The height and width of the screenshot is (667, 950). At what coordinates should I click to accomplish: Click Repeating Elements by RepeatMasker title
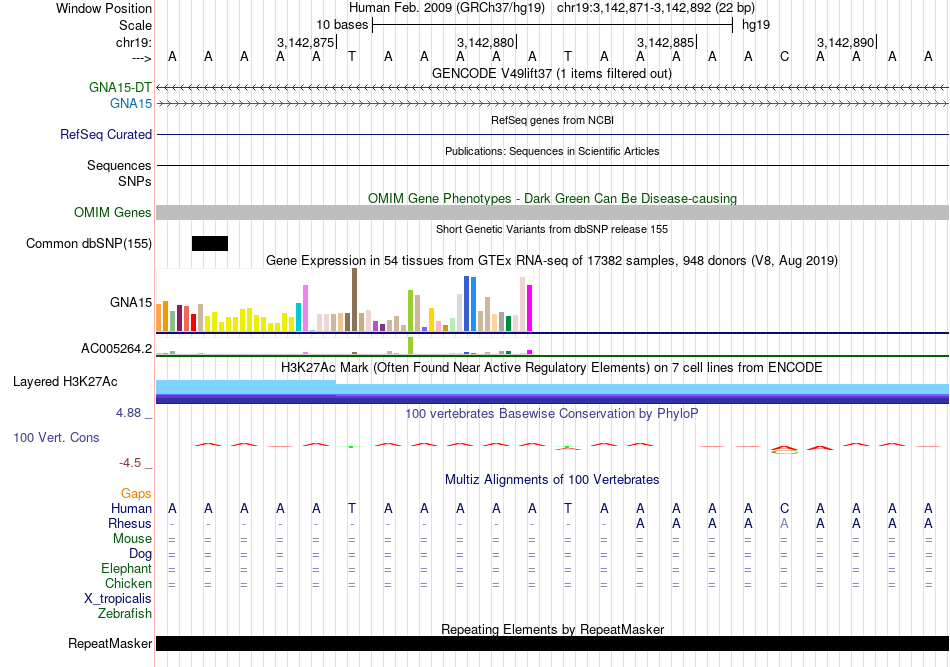(x=553, y=629)
